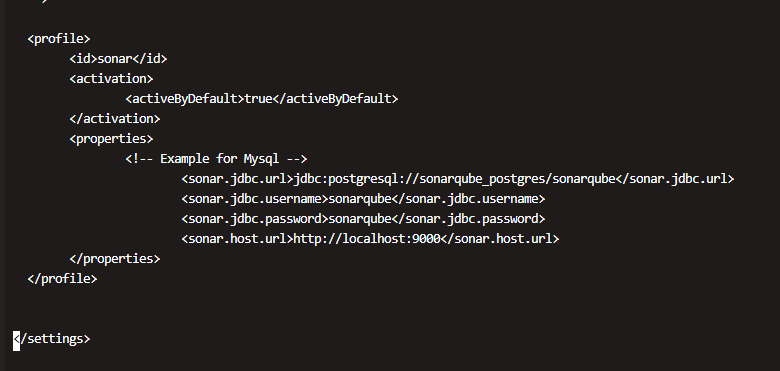Image resolution: width=780 pixels, height=371 pixels.
Task: Click the opening sonar.jdbc.url tag
Action: [x=237, y=179]
